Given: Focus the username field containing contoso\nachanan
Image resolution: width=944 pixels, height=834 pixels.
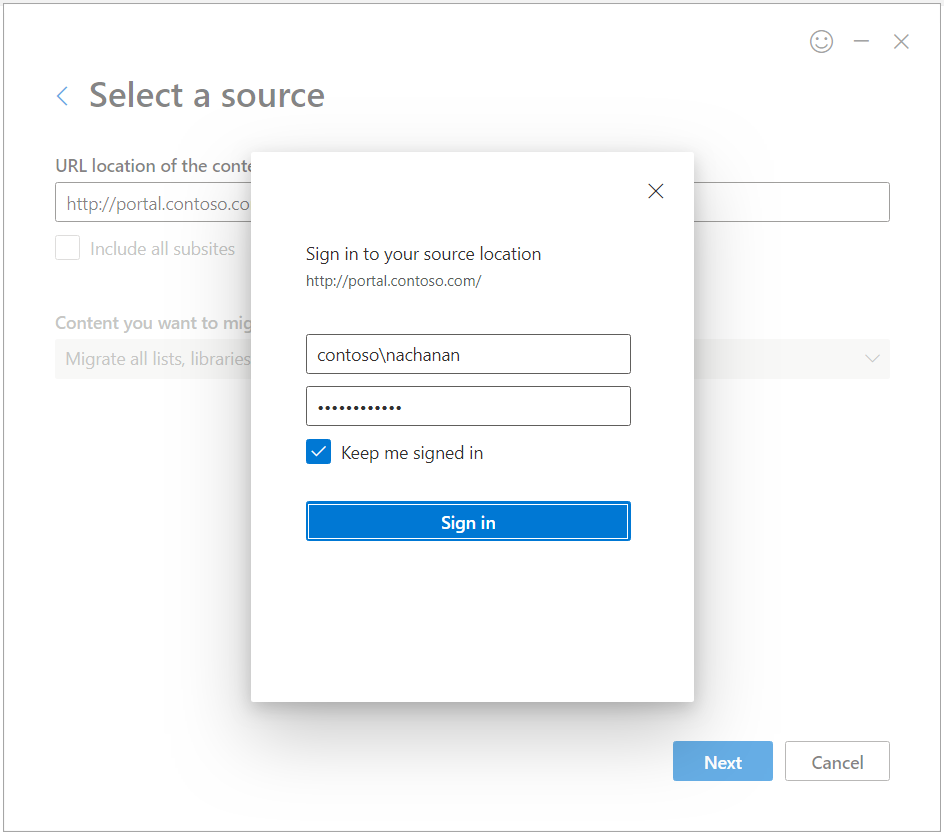Looking at the screenshot, I should (x=468, y=354).
